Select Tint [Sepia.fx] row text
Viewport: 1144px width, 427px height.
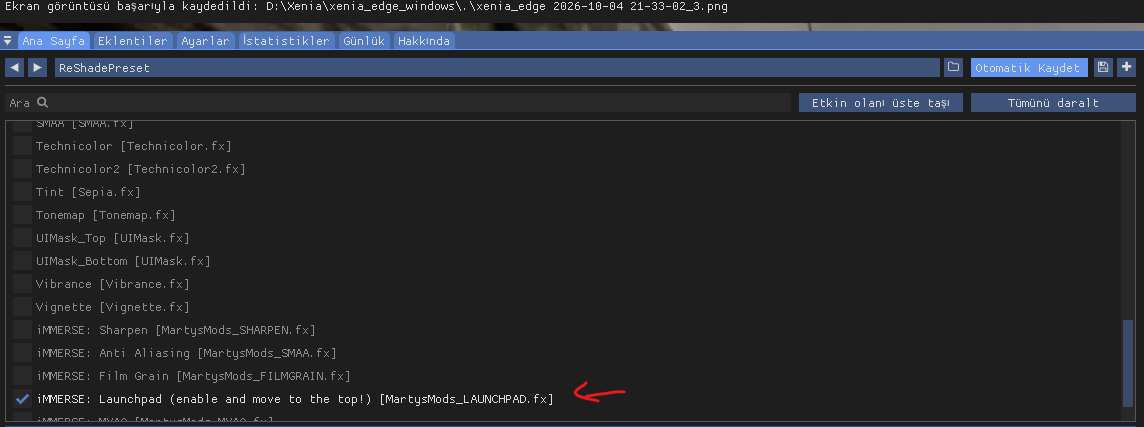coord(88,192)
